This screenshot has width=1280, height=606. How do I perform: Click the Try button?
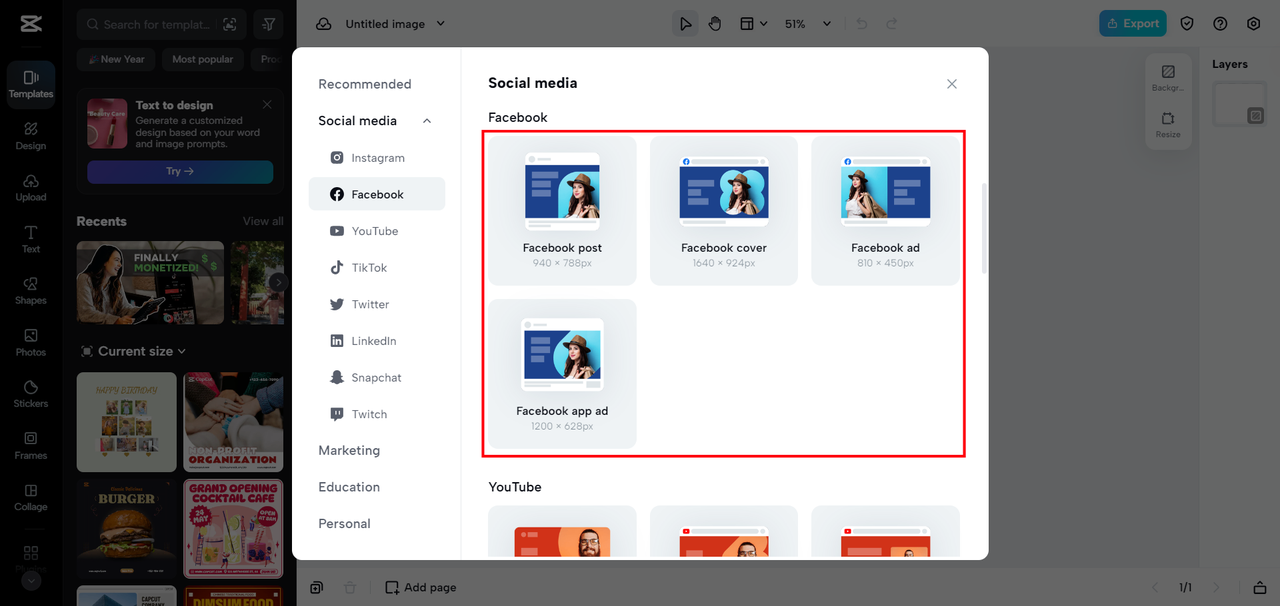(x=180, y=171)
